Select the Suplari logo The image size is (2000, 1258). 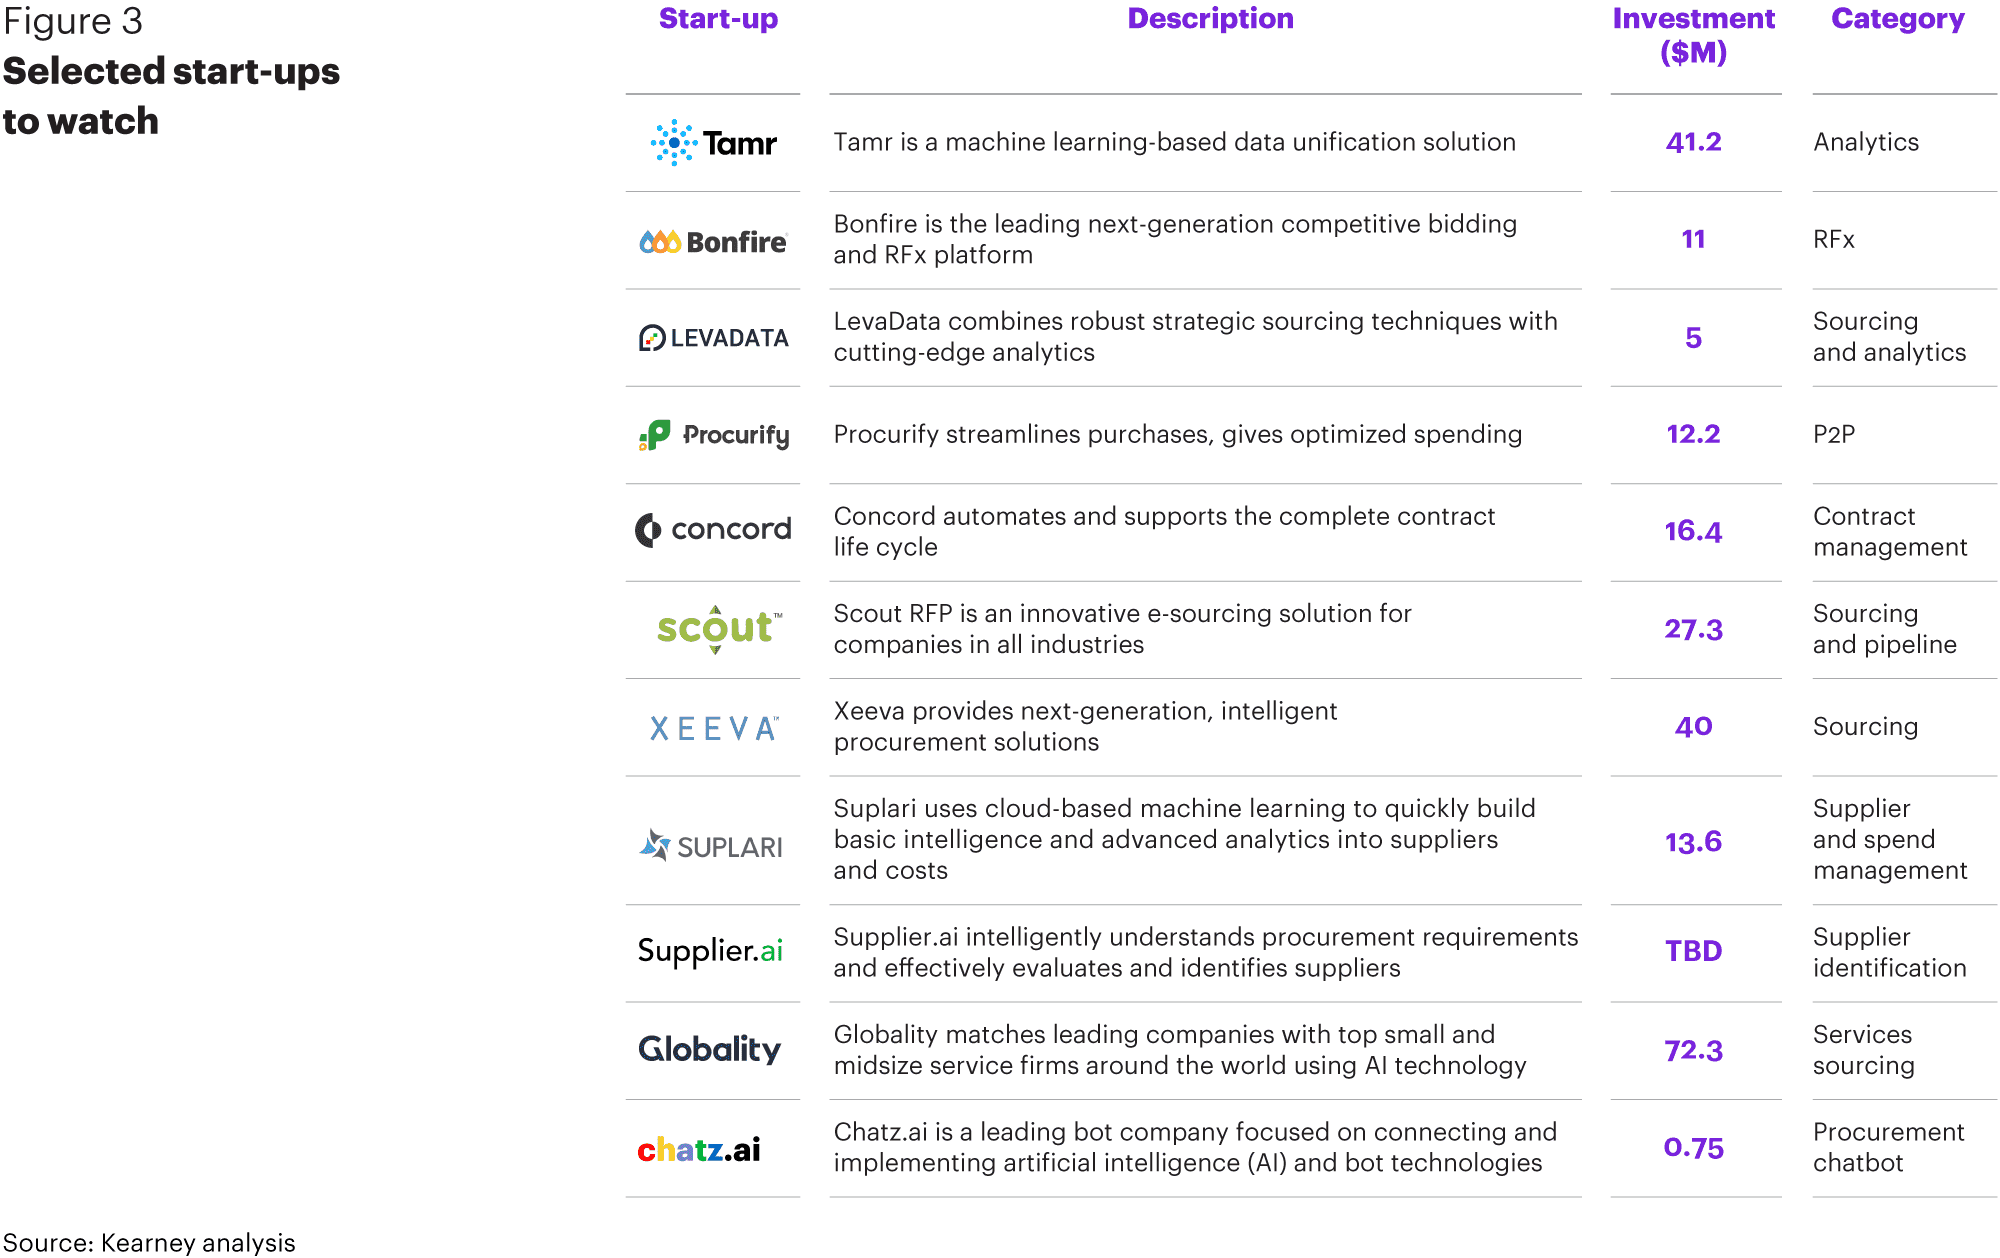click(711, 846)
